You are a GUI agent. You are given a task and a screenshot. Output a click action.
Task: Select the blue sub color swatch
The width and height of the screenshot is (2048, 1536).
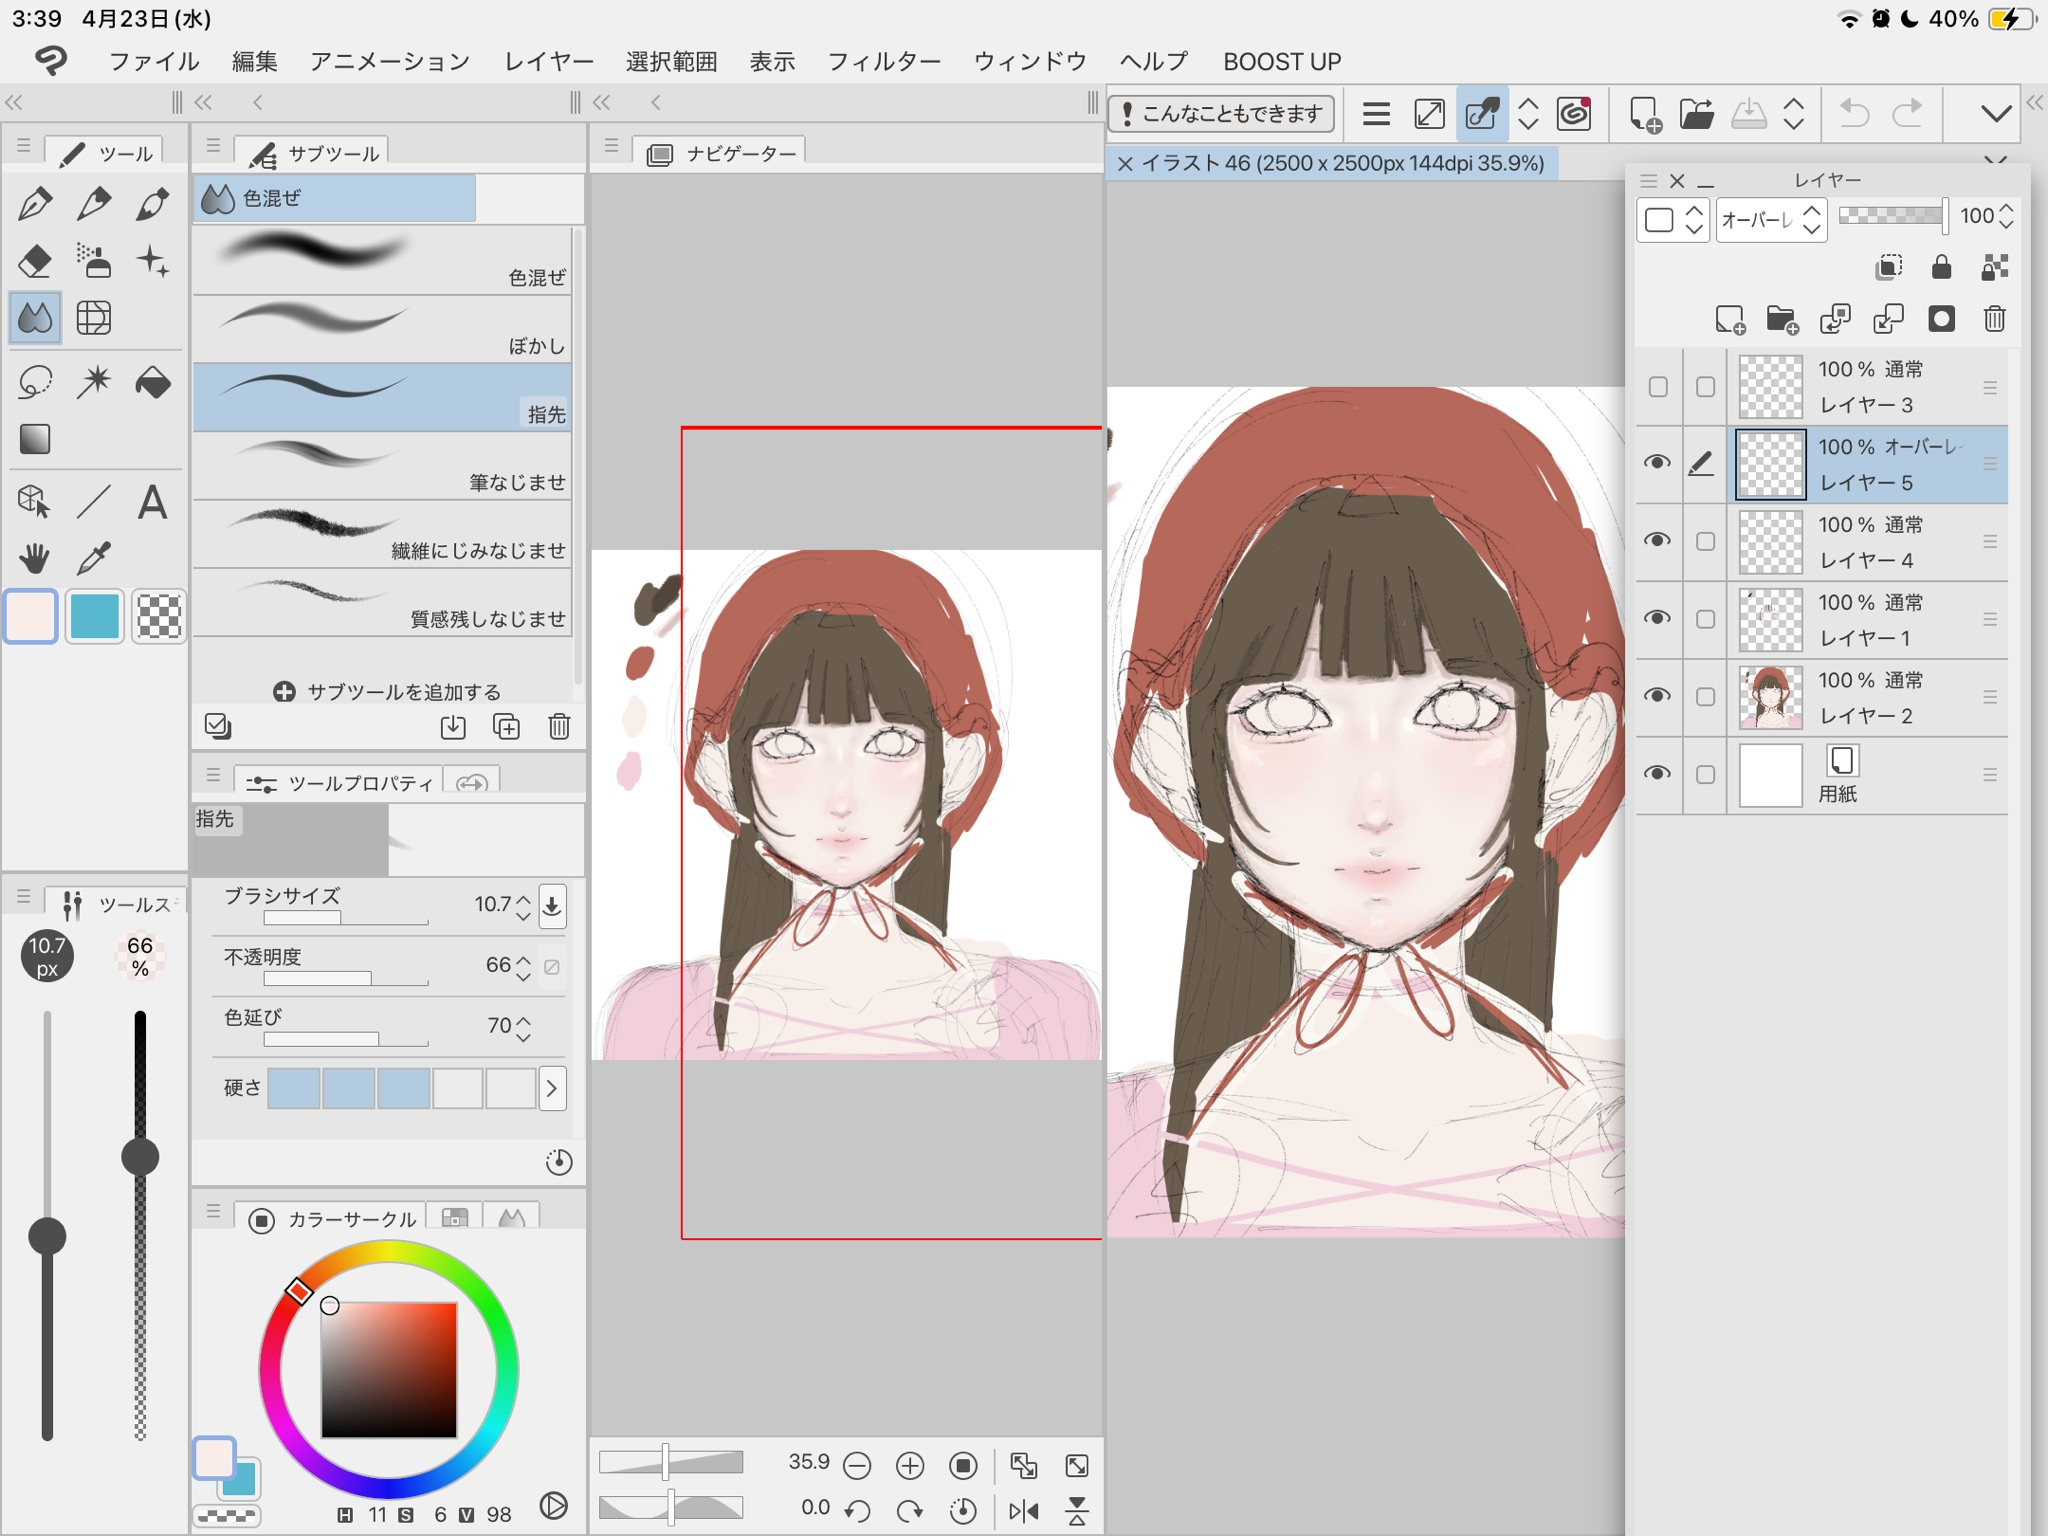(94, 615)
